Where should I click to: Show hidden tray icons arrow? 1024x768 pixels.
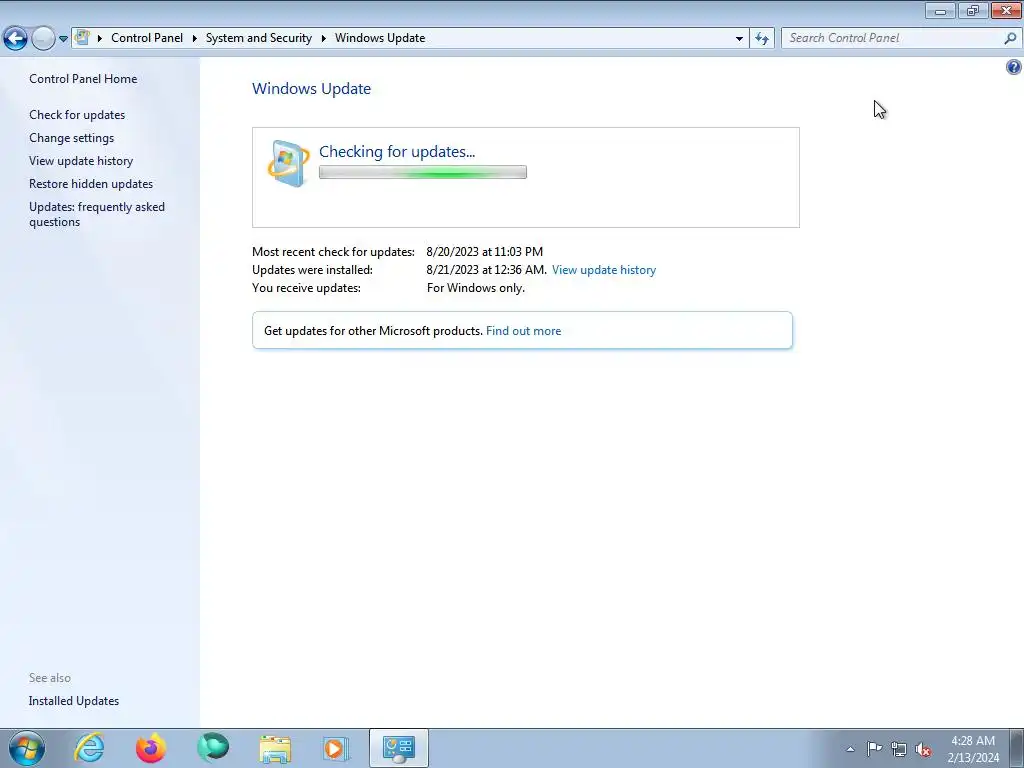[x=850, y=749]
